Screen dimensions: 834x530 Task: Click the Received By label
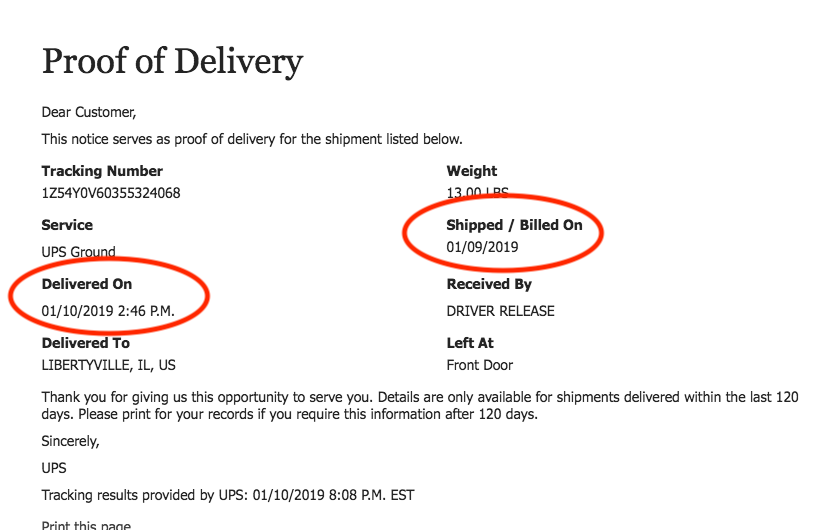click(489, 284)
